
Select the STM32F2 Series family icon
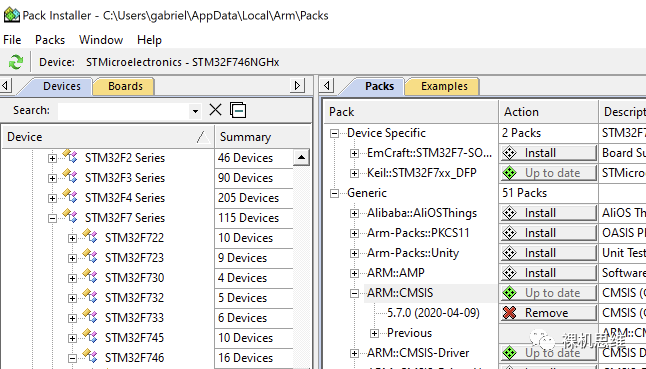pos(70,156)
